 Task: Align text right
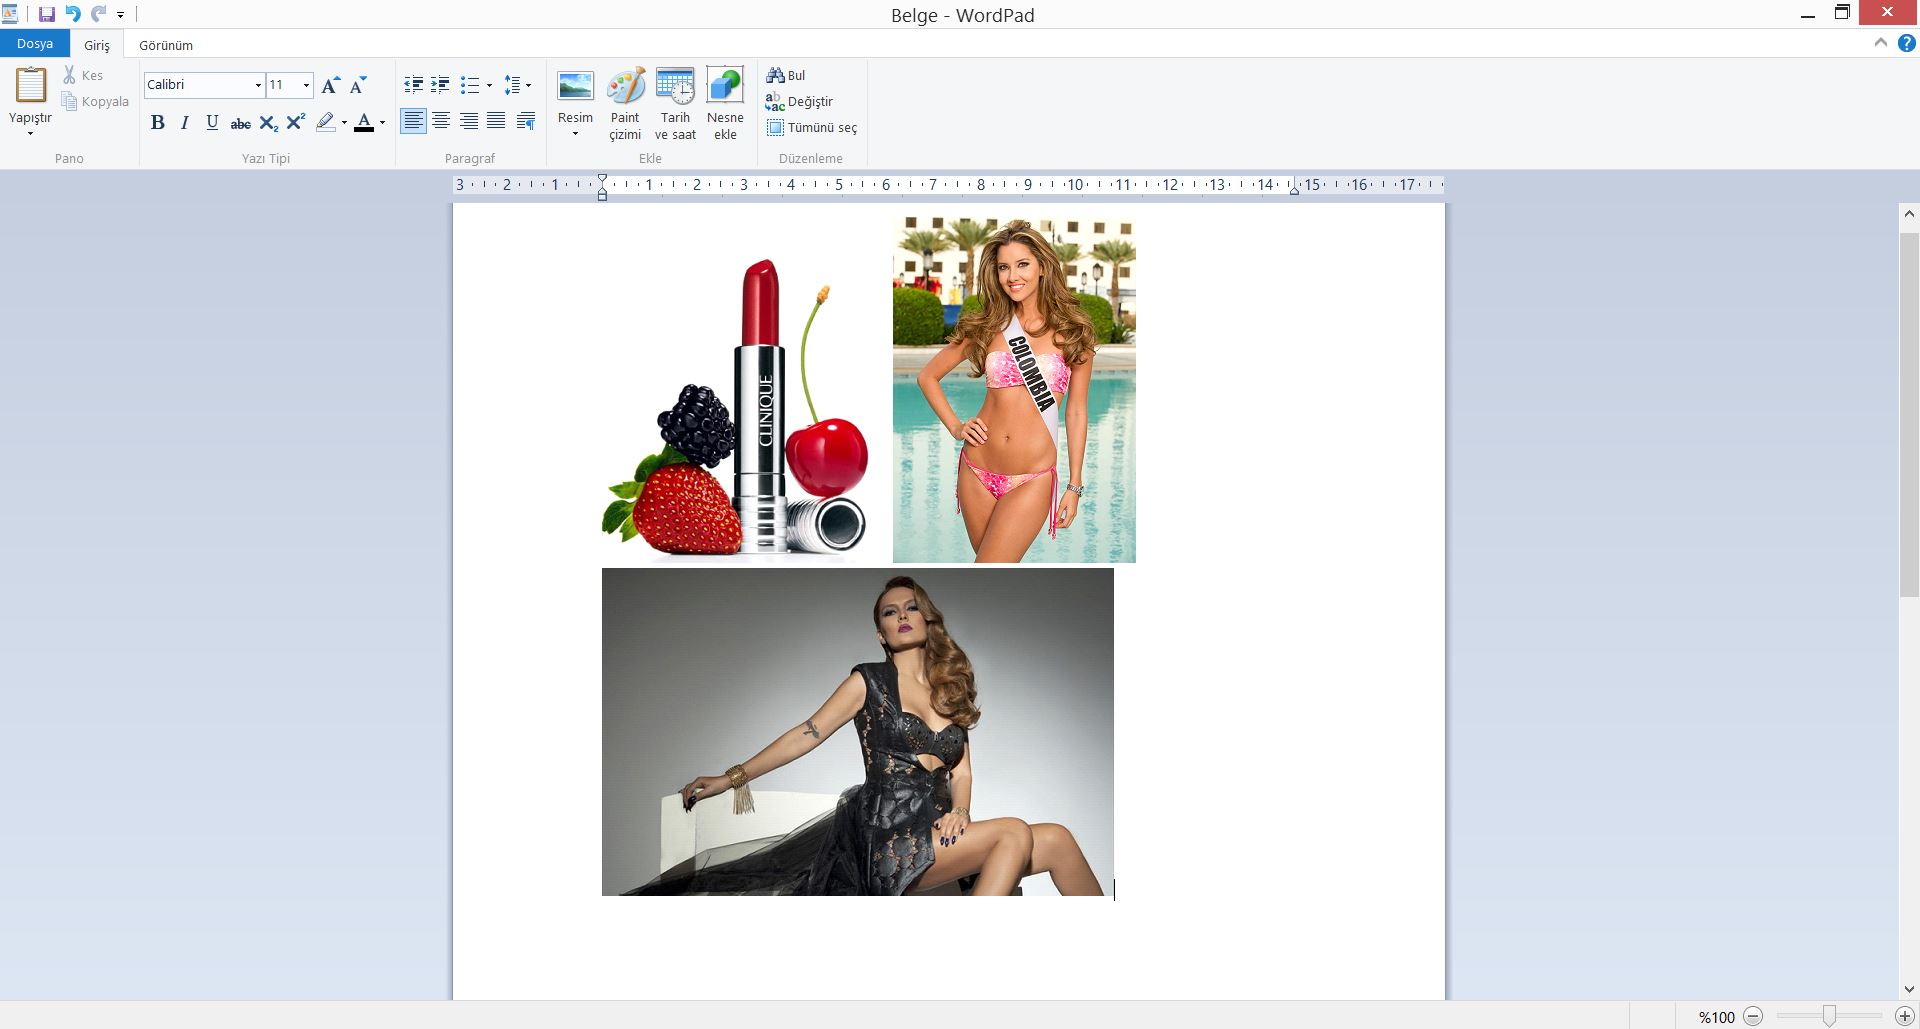pyautogui.click(x=468, y=121)
